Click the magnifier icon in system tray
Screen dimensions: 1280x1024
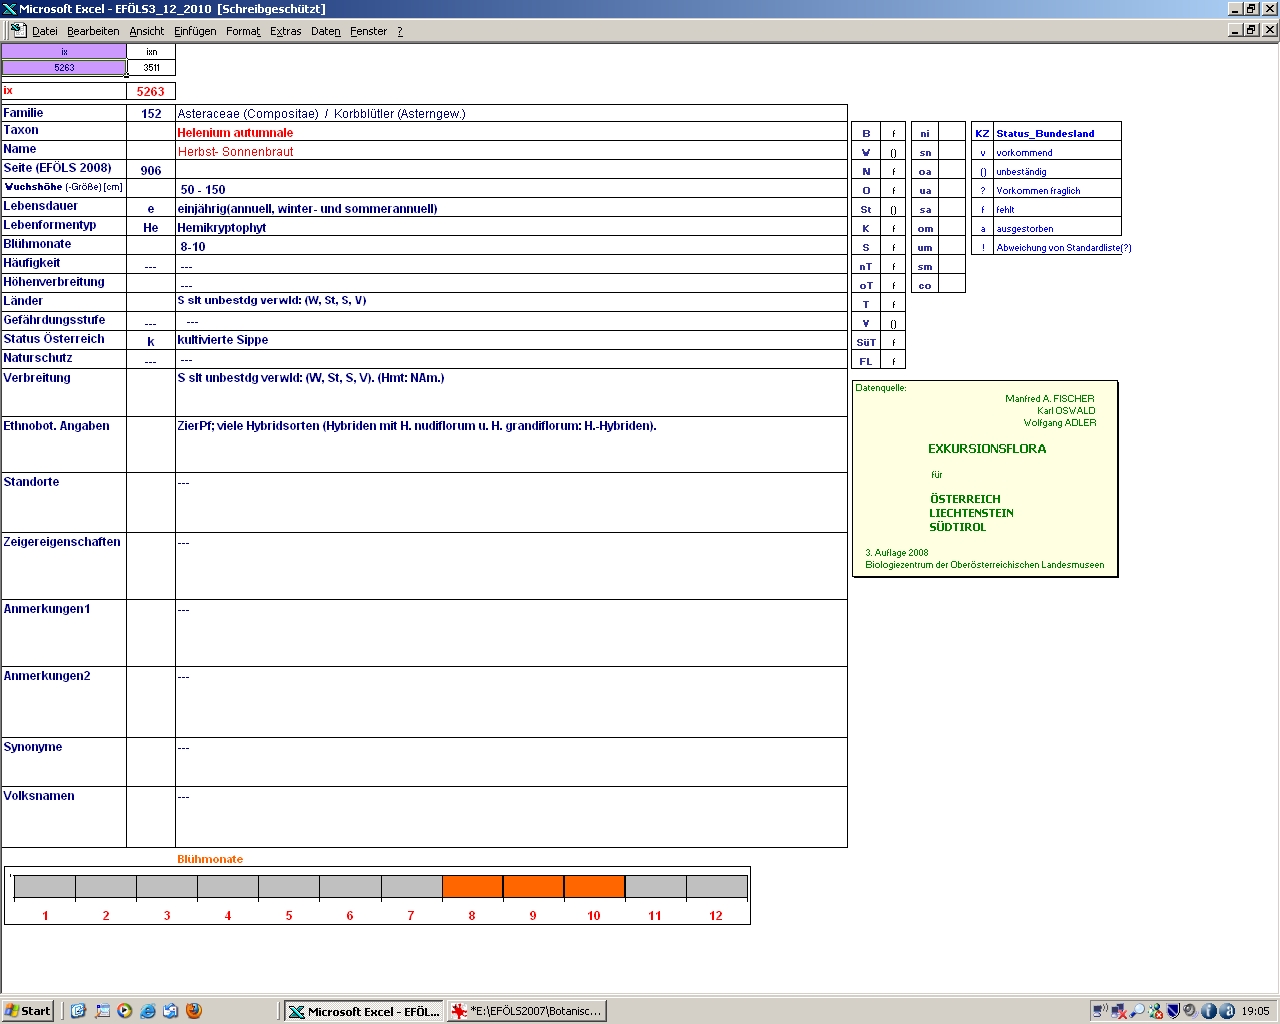1137,1011
